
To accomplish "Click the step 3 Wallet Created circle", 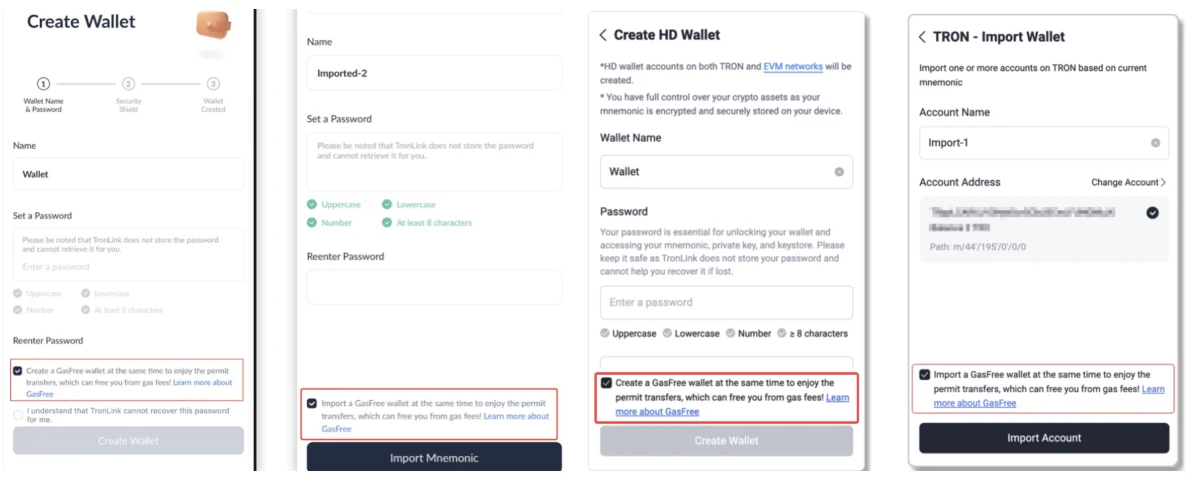I will [213, 84].
